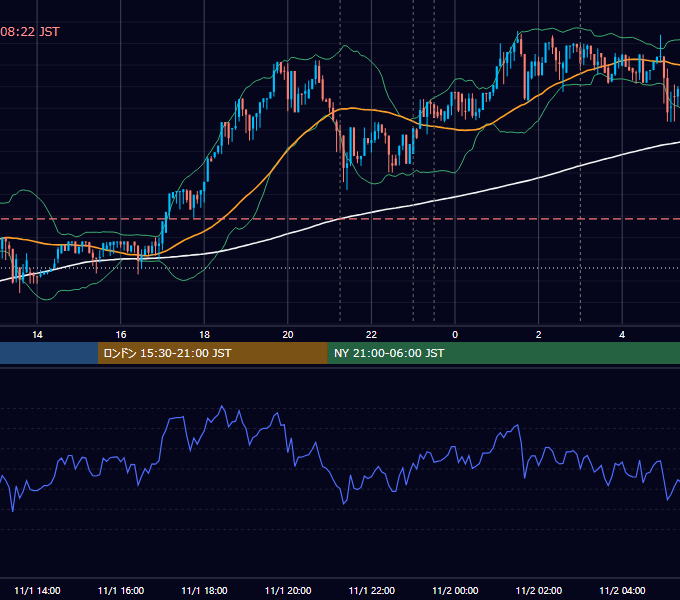The image size is (680, 600).
Task: Click the blue session bar before London
Action: click(49, 353)
